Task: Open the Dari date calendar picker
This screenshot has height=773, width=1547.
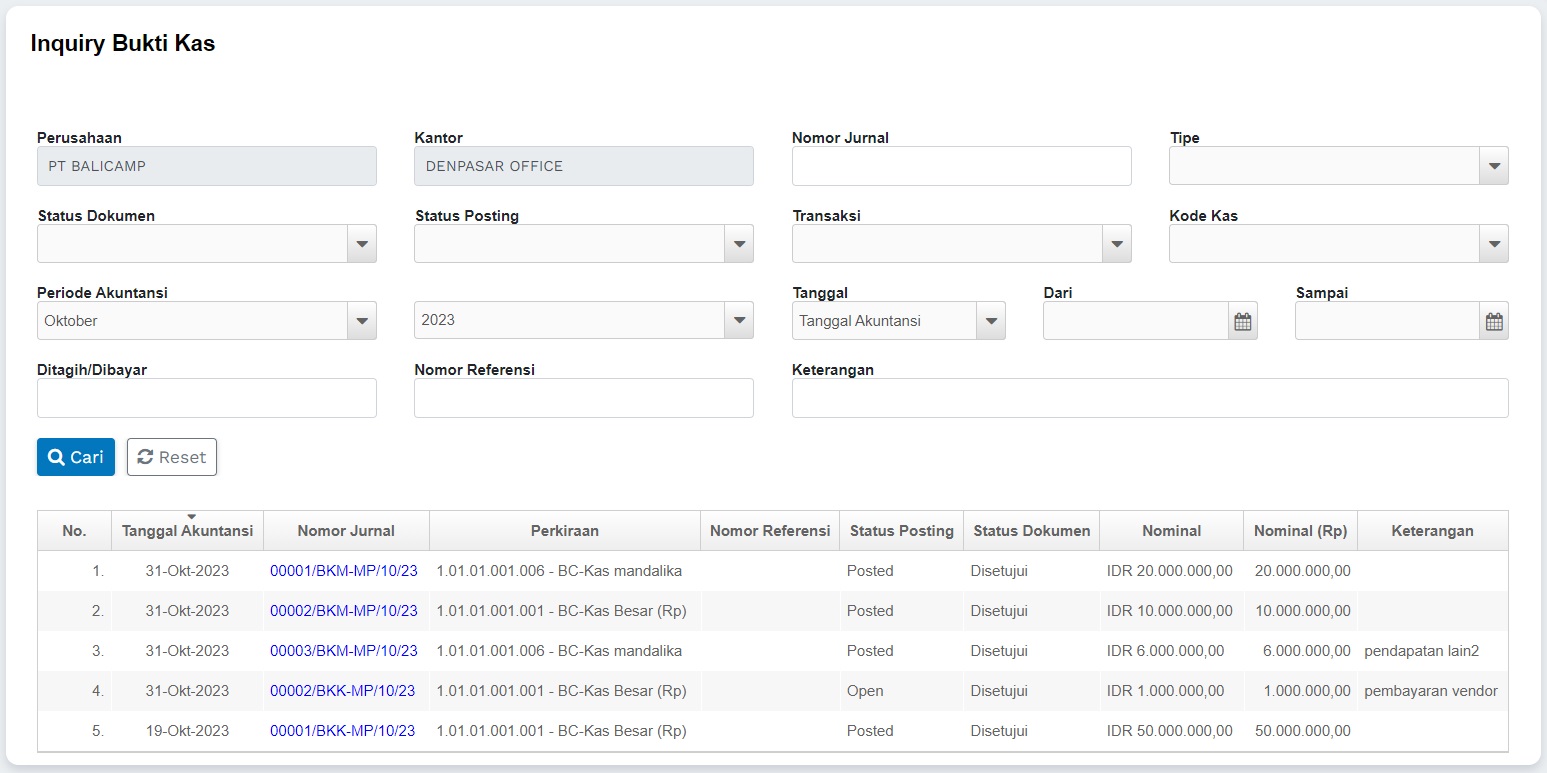Action: (1242, 321)
